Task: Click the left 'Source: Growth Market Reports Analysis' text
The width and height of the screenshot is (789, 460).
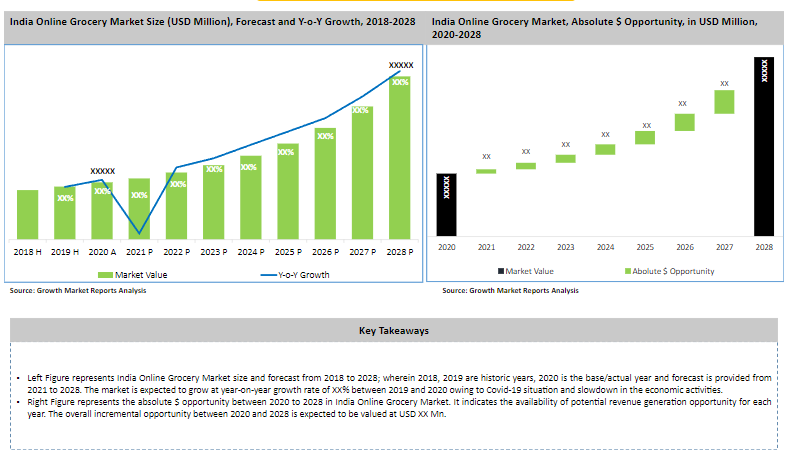Action: (78, 290)
